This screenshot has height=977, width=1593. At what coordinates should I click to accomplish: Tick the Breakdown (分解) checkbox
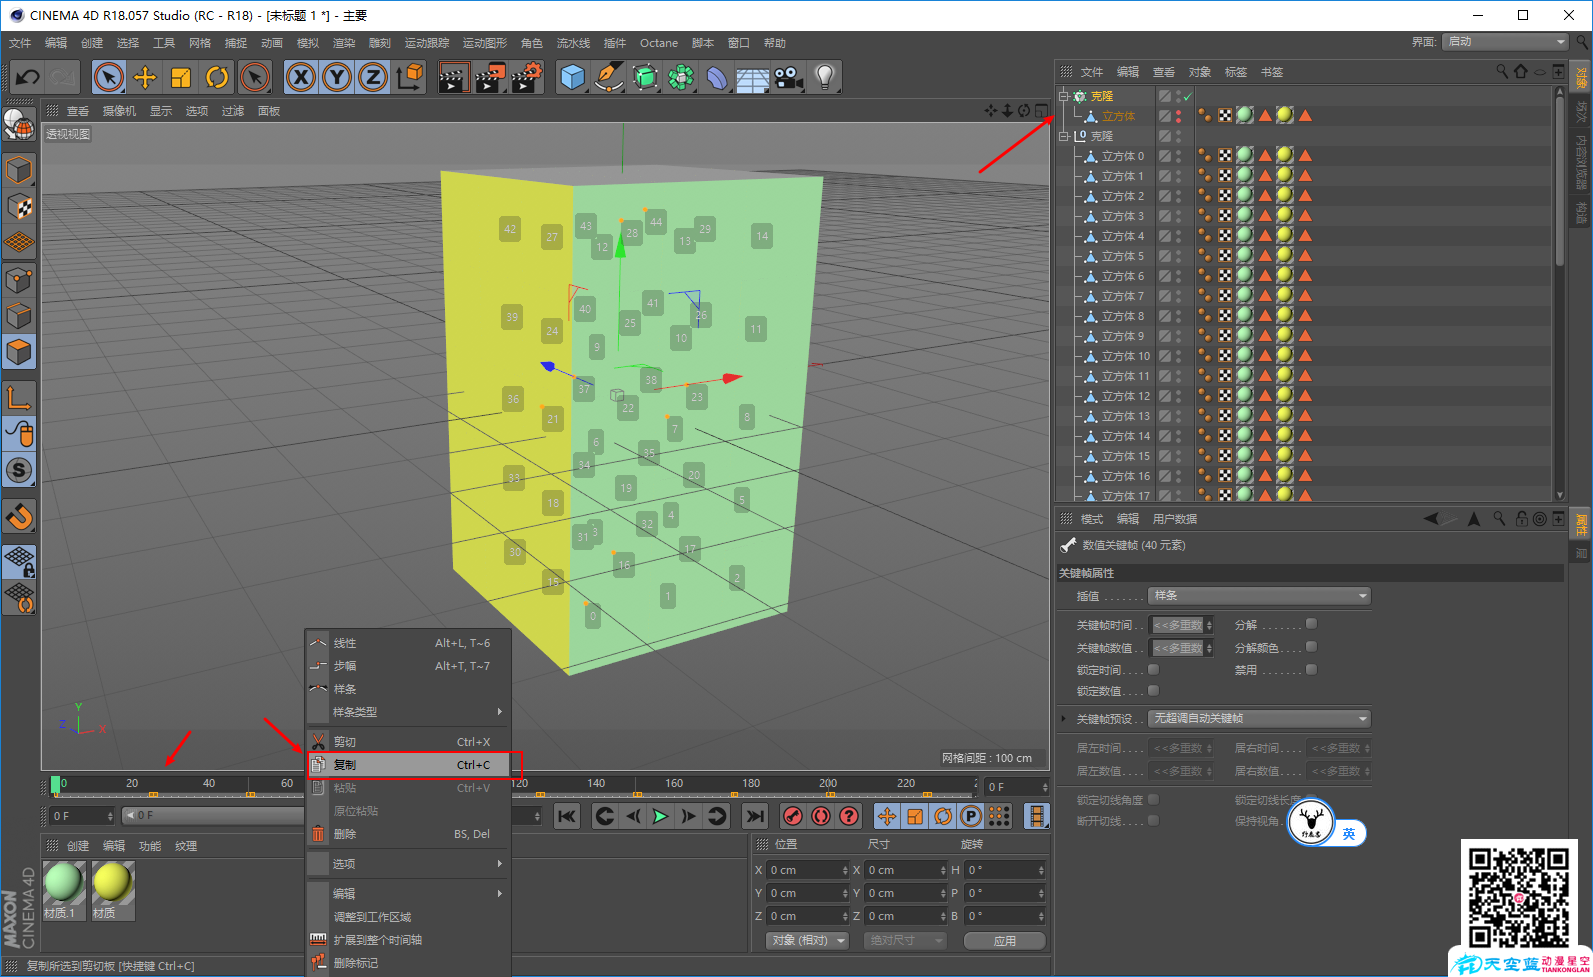(x=1311, y=624)
